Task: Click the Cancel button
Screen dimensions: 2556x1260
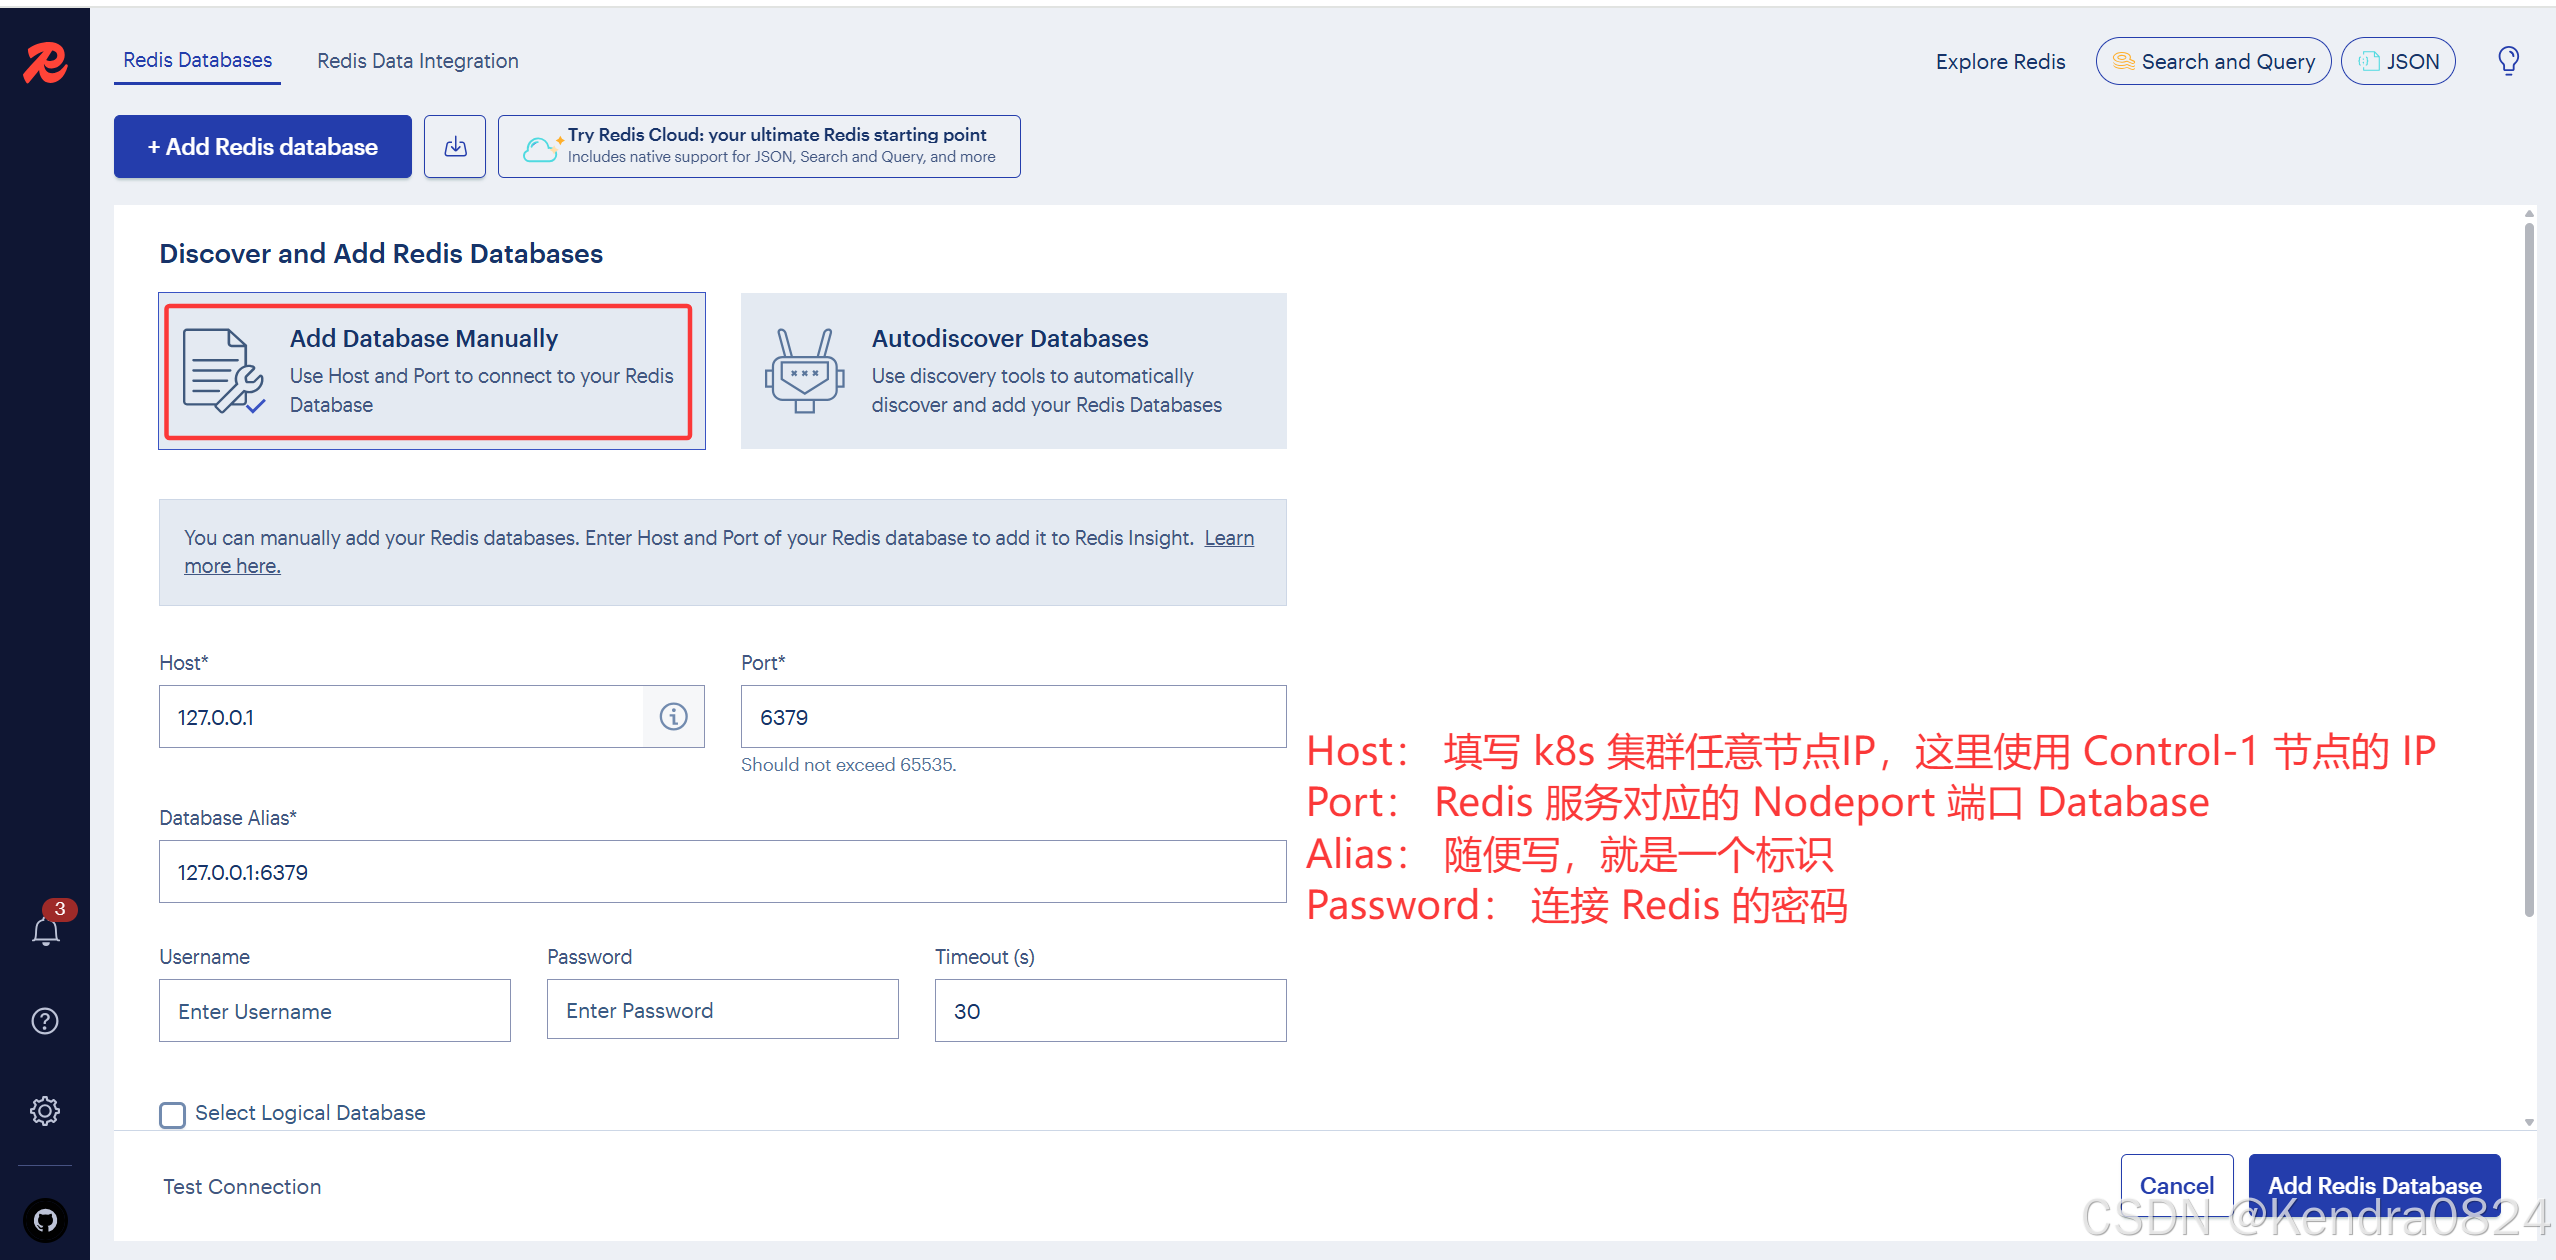Action: [x=2177, y=1186]
